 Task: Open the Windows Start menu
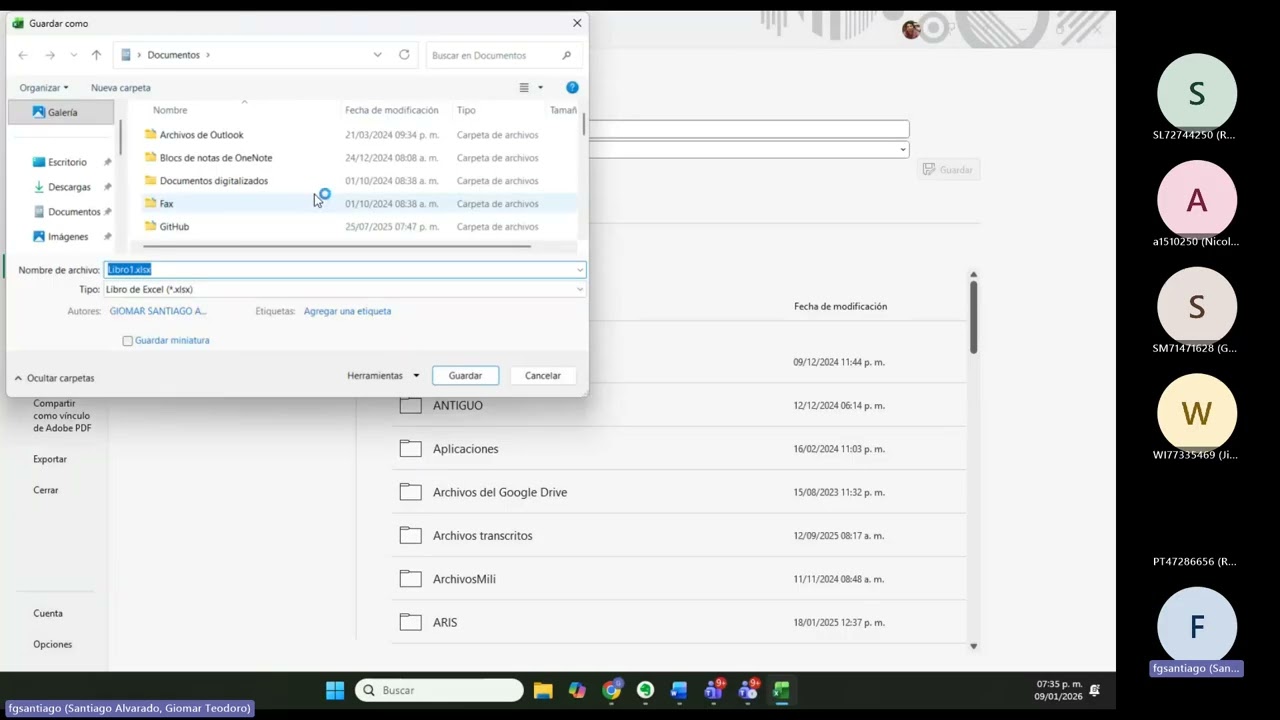click(x=335, y=690)
